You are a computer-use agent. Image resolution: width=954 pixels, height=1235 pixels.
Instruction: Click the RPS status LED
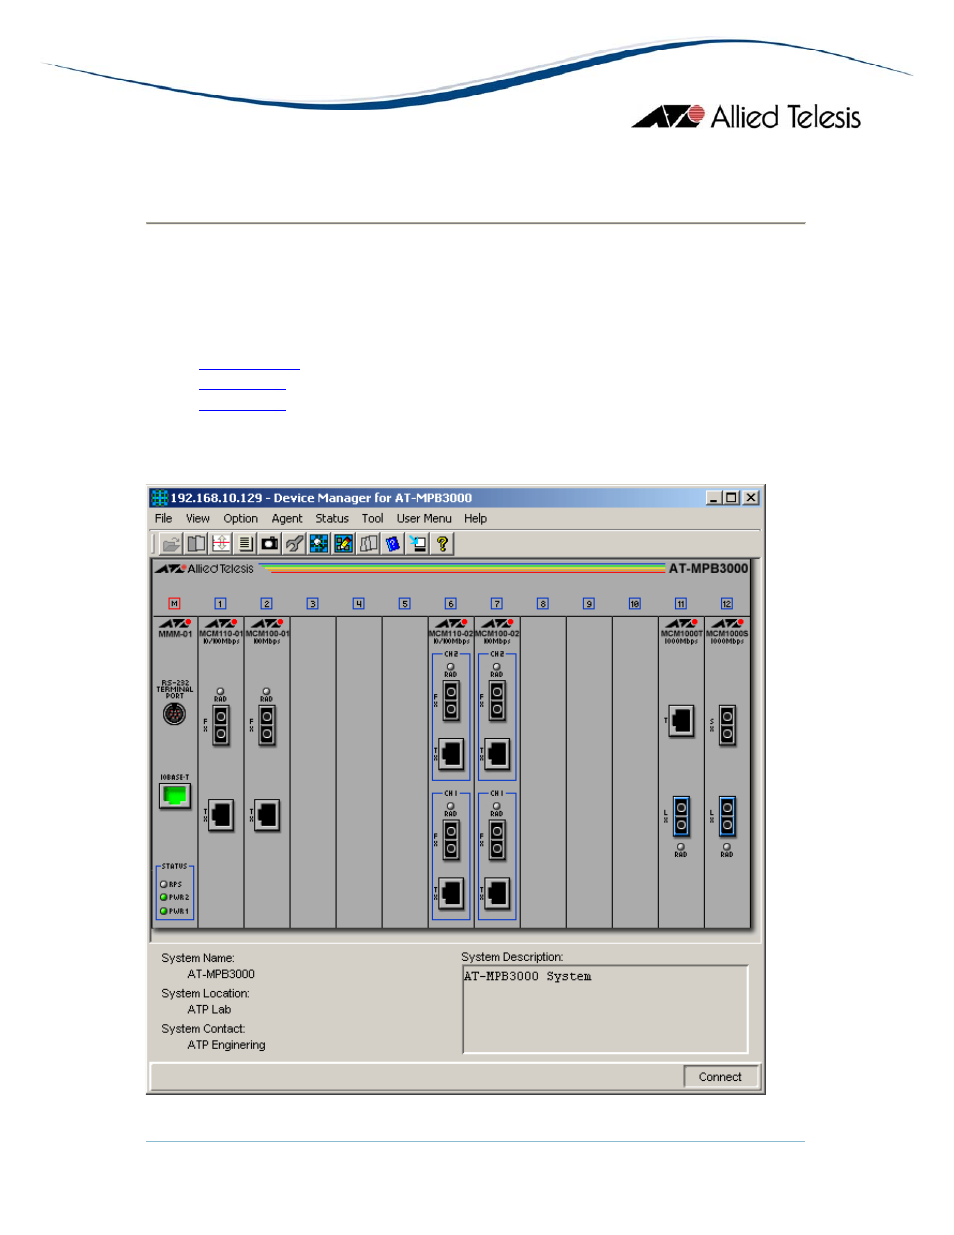pyautogui.click(x=164, y=884)
